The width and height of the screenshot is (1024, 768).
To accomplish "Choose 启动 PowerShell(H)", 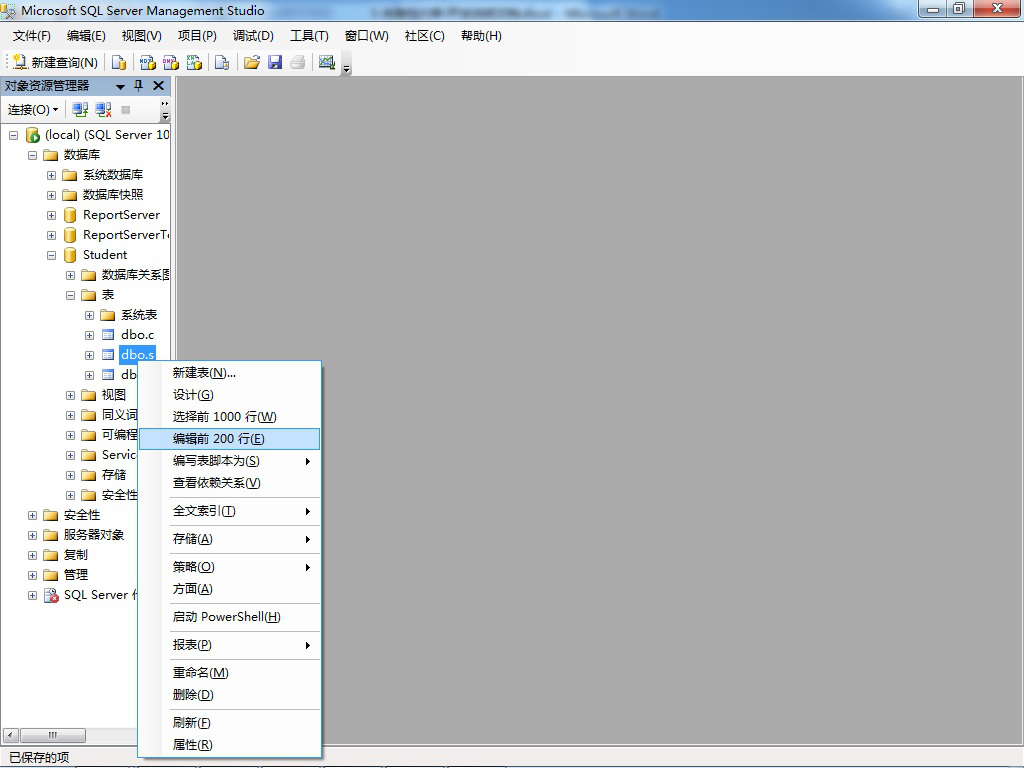I will tap(230, 617).
